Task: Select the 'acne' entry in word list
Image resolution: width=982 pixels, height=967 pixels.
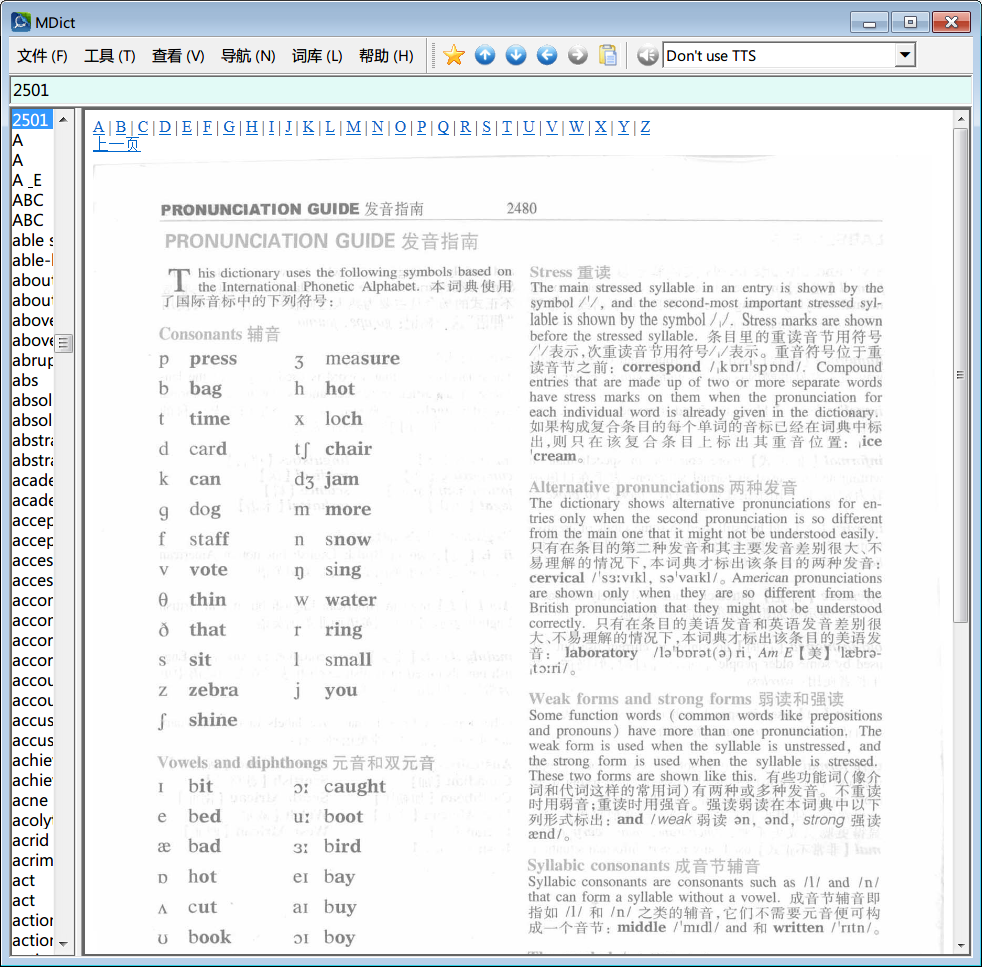Action: pos(31,800)
